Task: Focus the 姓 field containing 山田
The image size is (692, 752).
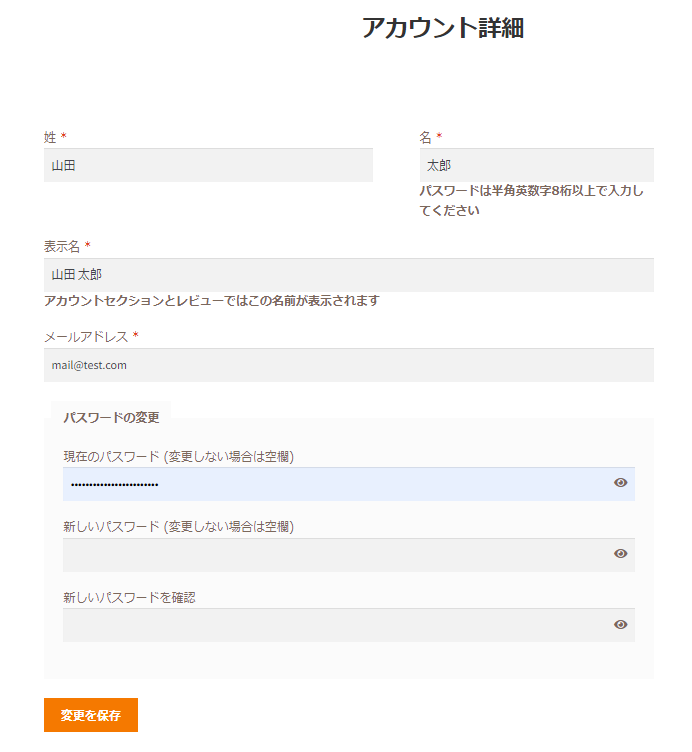Action: [x=208, y=166]
